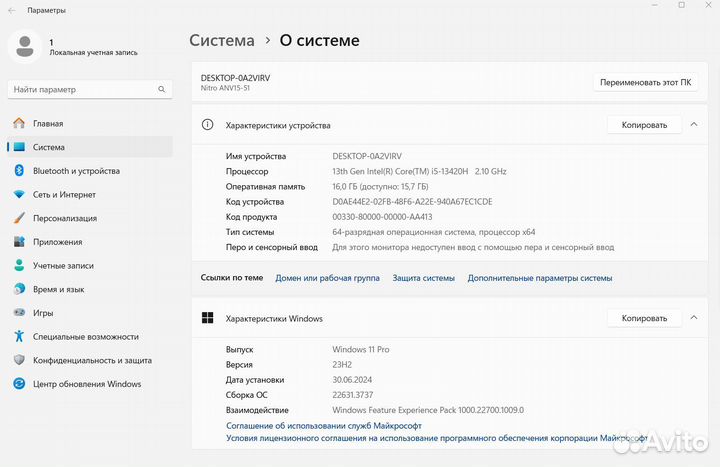Click OS build 22631.3737
Viewport: 720px width, 467px height.
[352, 395]
